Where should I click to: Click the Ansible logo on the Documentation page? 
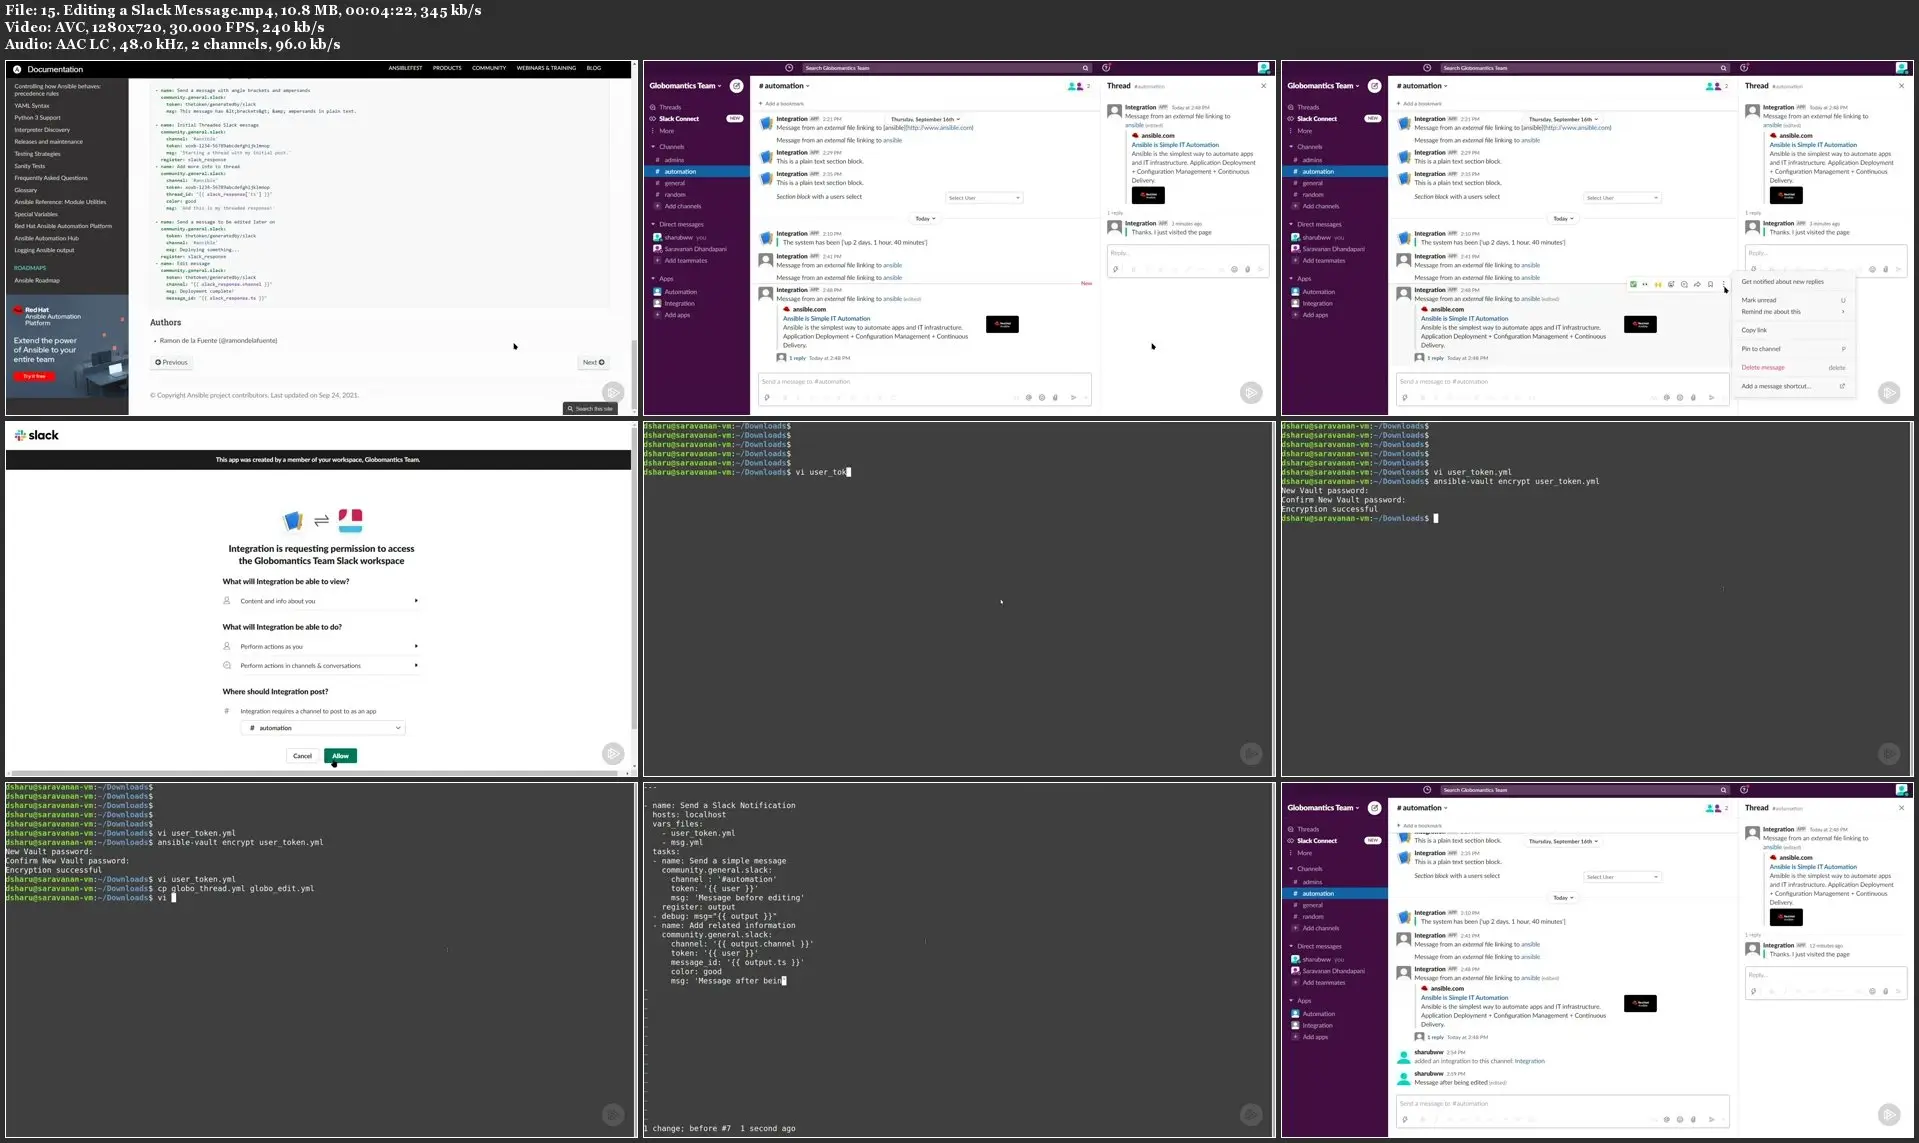pos(17,69)
